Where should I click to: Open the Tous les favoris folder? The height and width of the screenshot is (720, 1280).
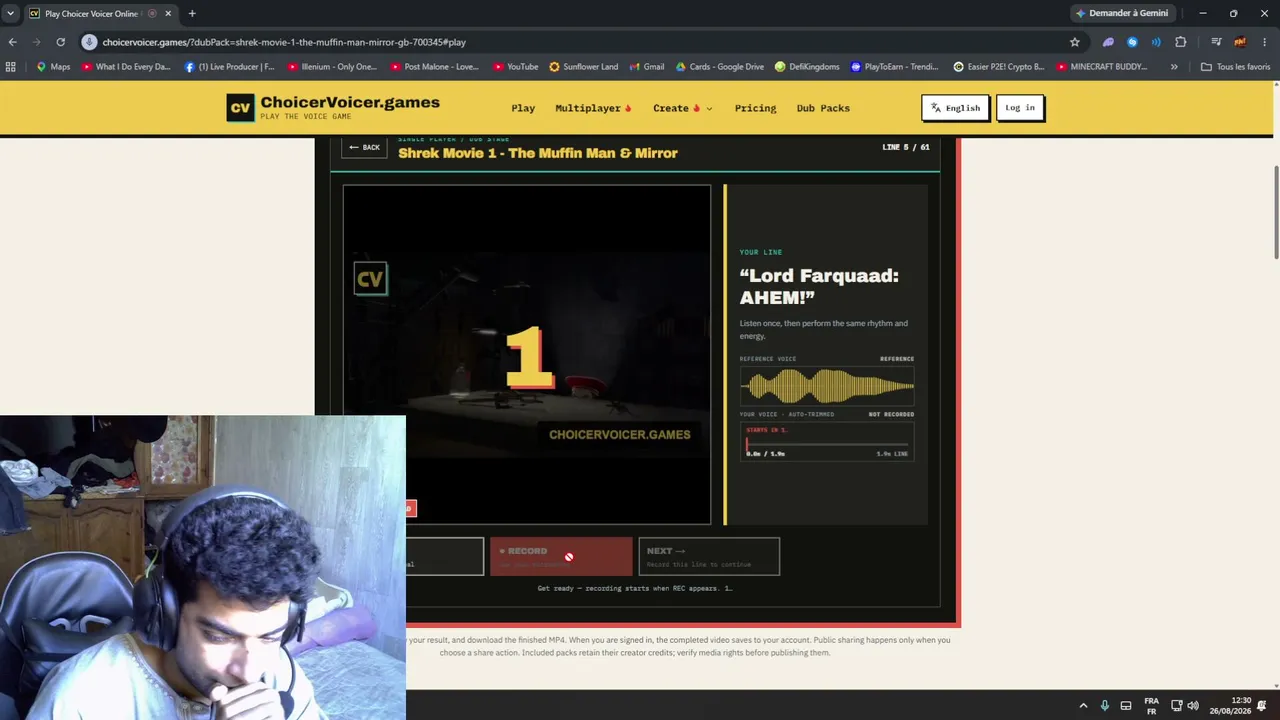point(1235,67)
